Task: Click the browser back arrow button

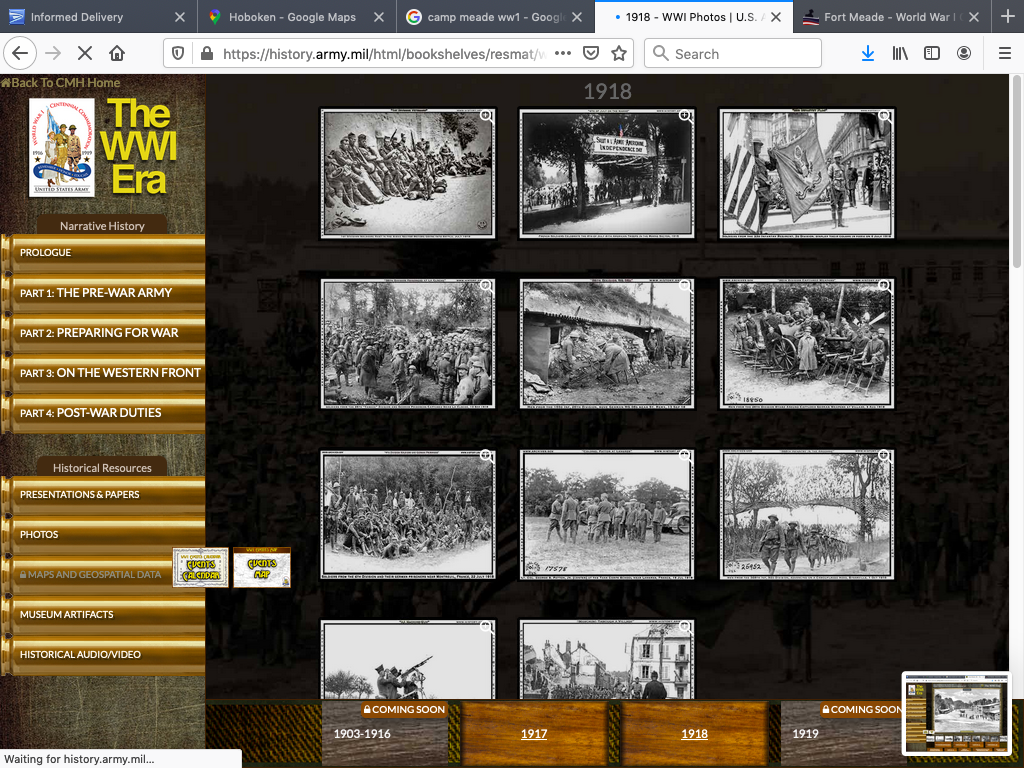Action: pyautogui.click(x=20, y=54)
